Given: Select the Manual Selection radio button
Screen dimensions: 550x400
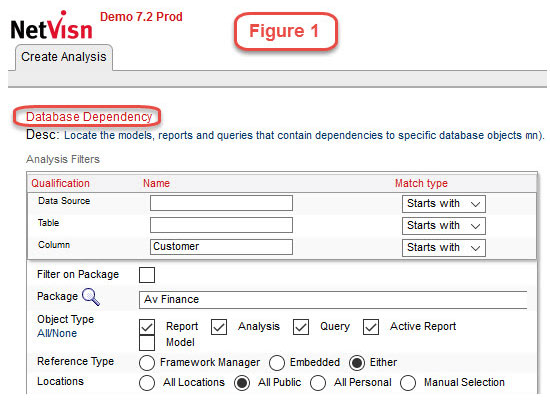Looking at the screenshot, I should pos(408,383).
